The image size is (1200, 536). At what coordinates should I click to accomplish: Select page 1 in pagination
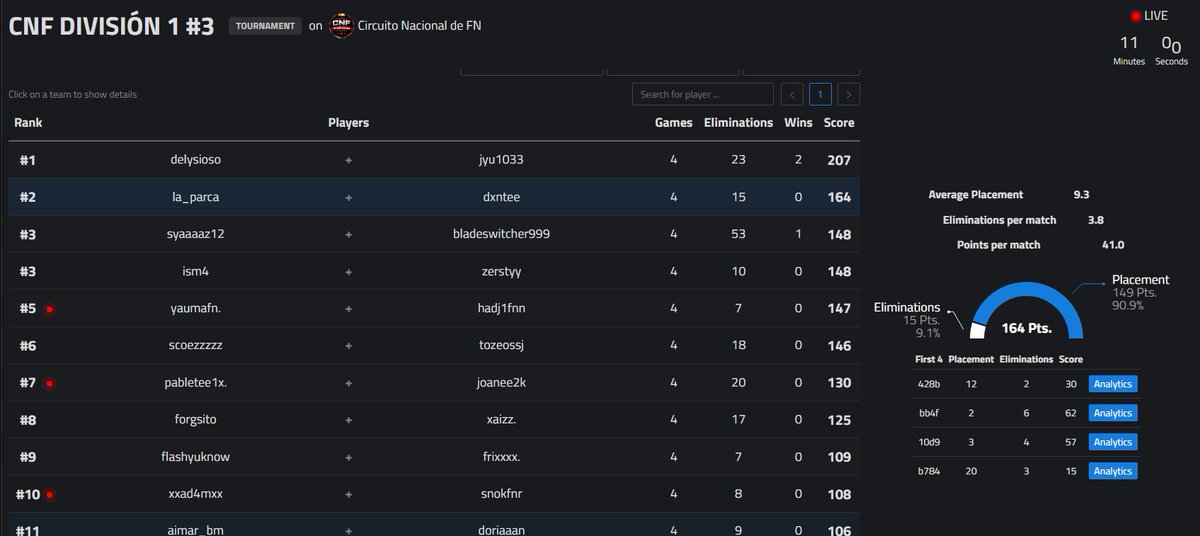tap(821, 95)
